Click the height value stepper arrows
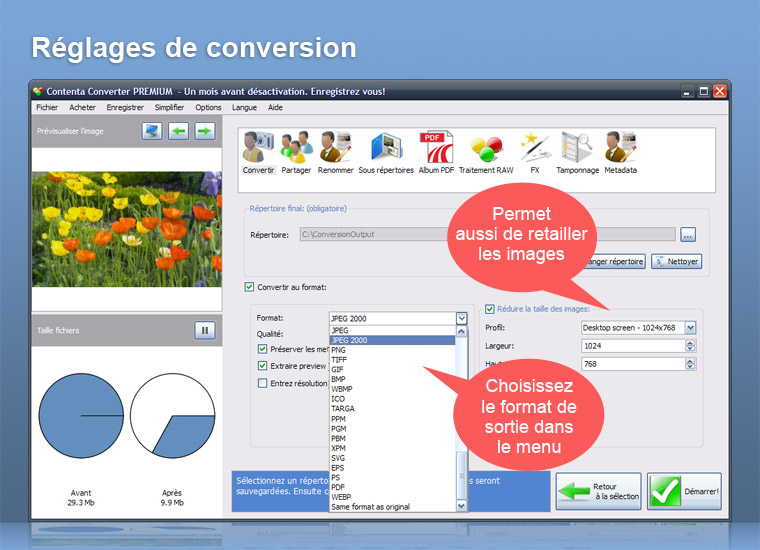The image size is (760, 550). [690, 364]
